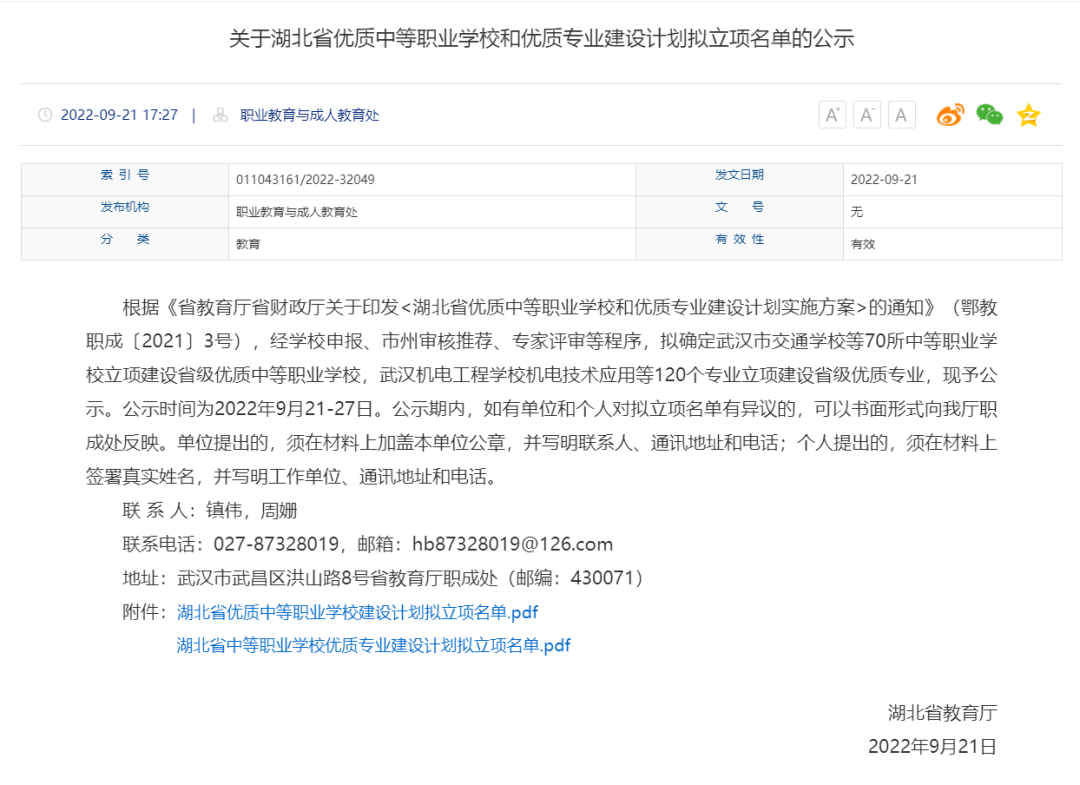The width and height of the screenshot is (1080, 785).
Task: Increase font size with the A+ button
Action: click(832, 115)
